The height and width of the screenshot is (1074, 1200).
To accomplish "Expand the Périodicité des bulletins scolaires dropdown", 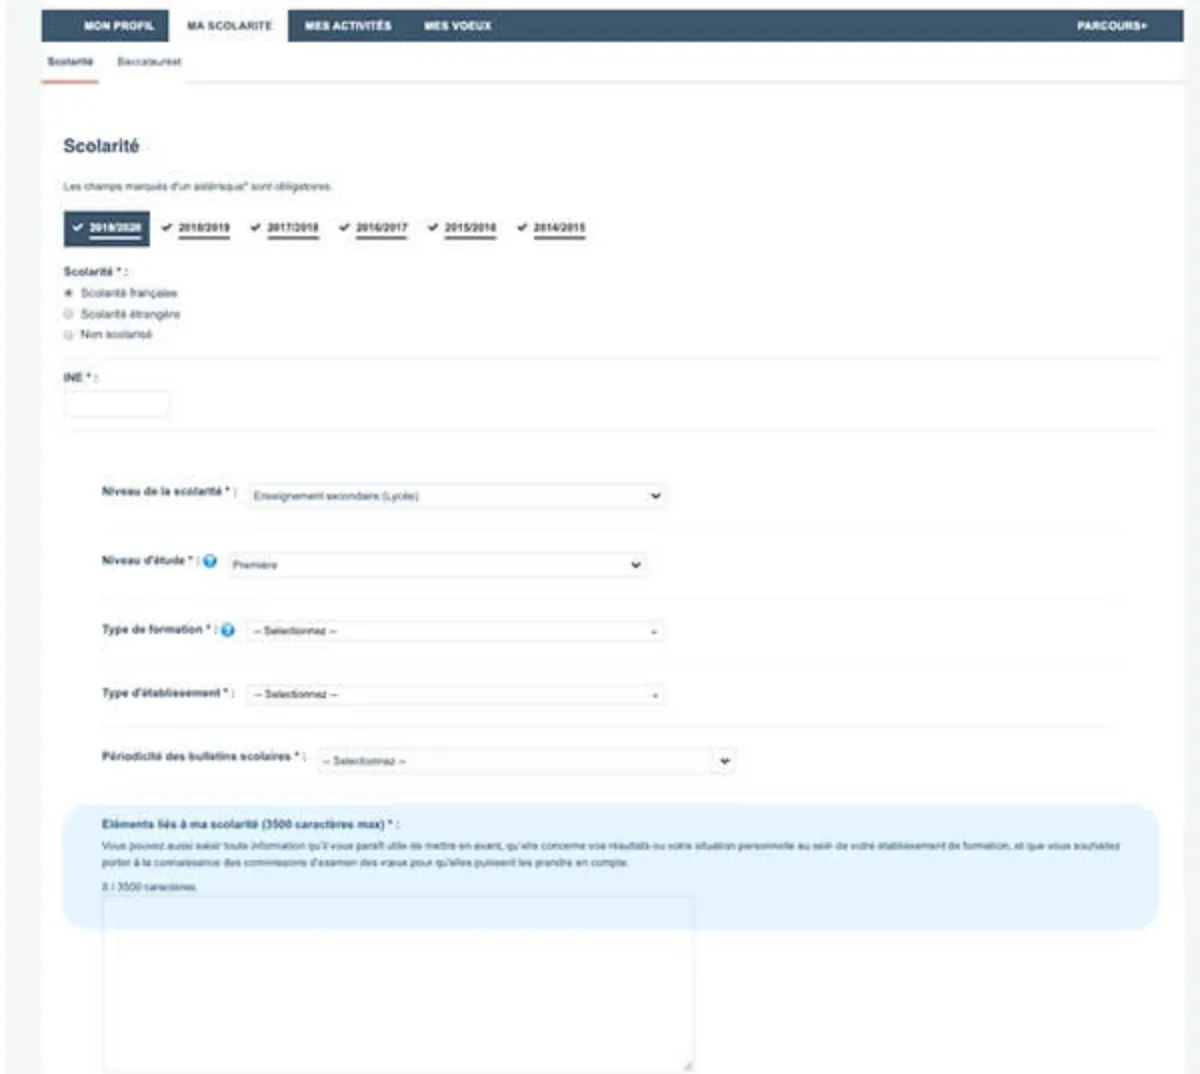I will pyautogui.click(x=526, y=761).
